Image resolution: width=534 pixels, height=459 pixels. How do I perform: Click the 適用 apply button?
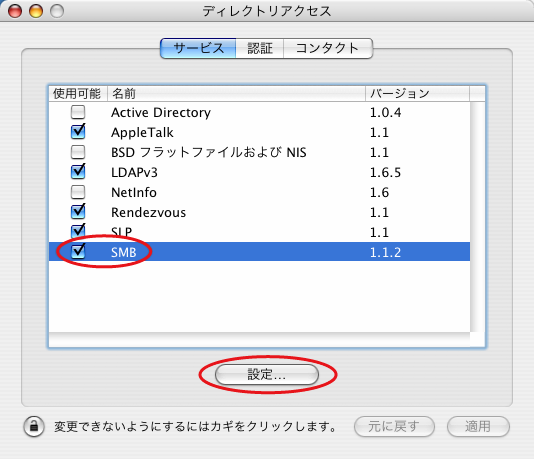coord(478,426)
